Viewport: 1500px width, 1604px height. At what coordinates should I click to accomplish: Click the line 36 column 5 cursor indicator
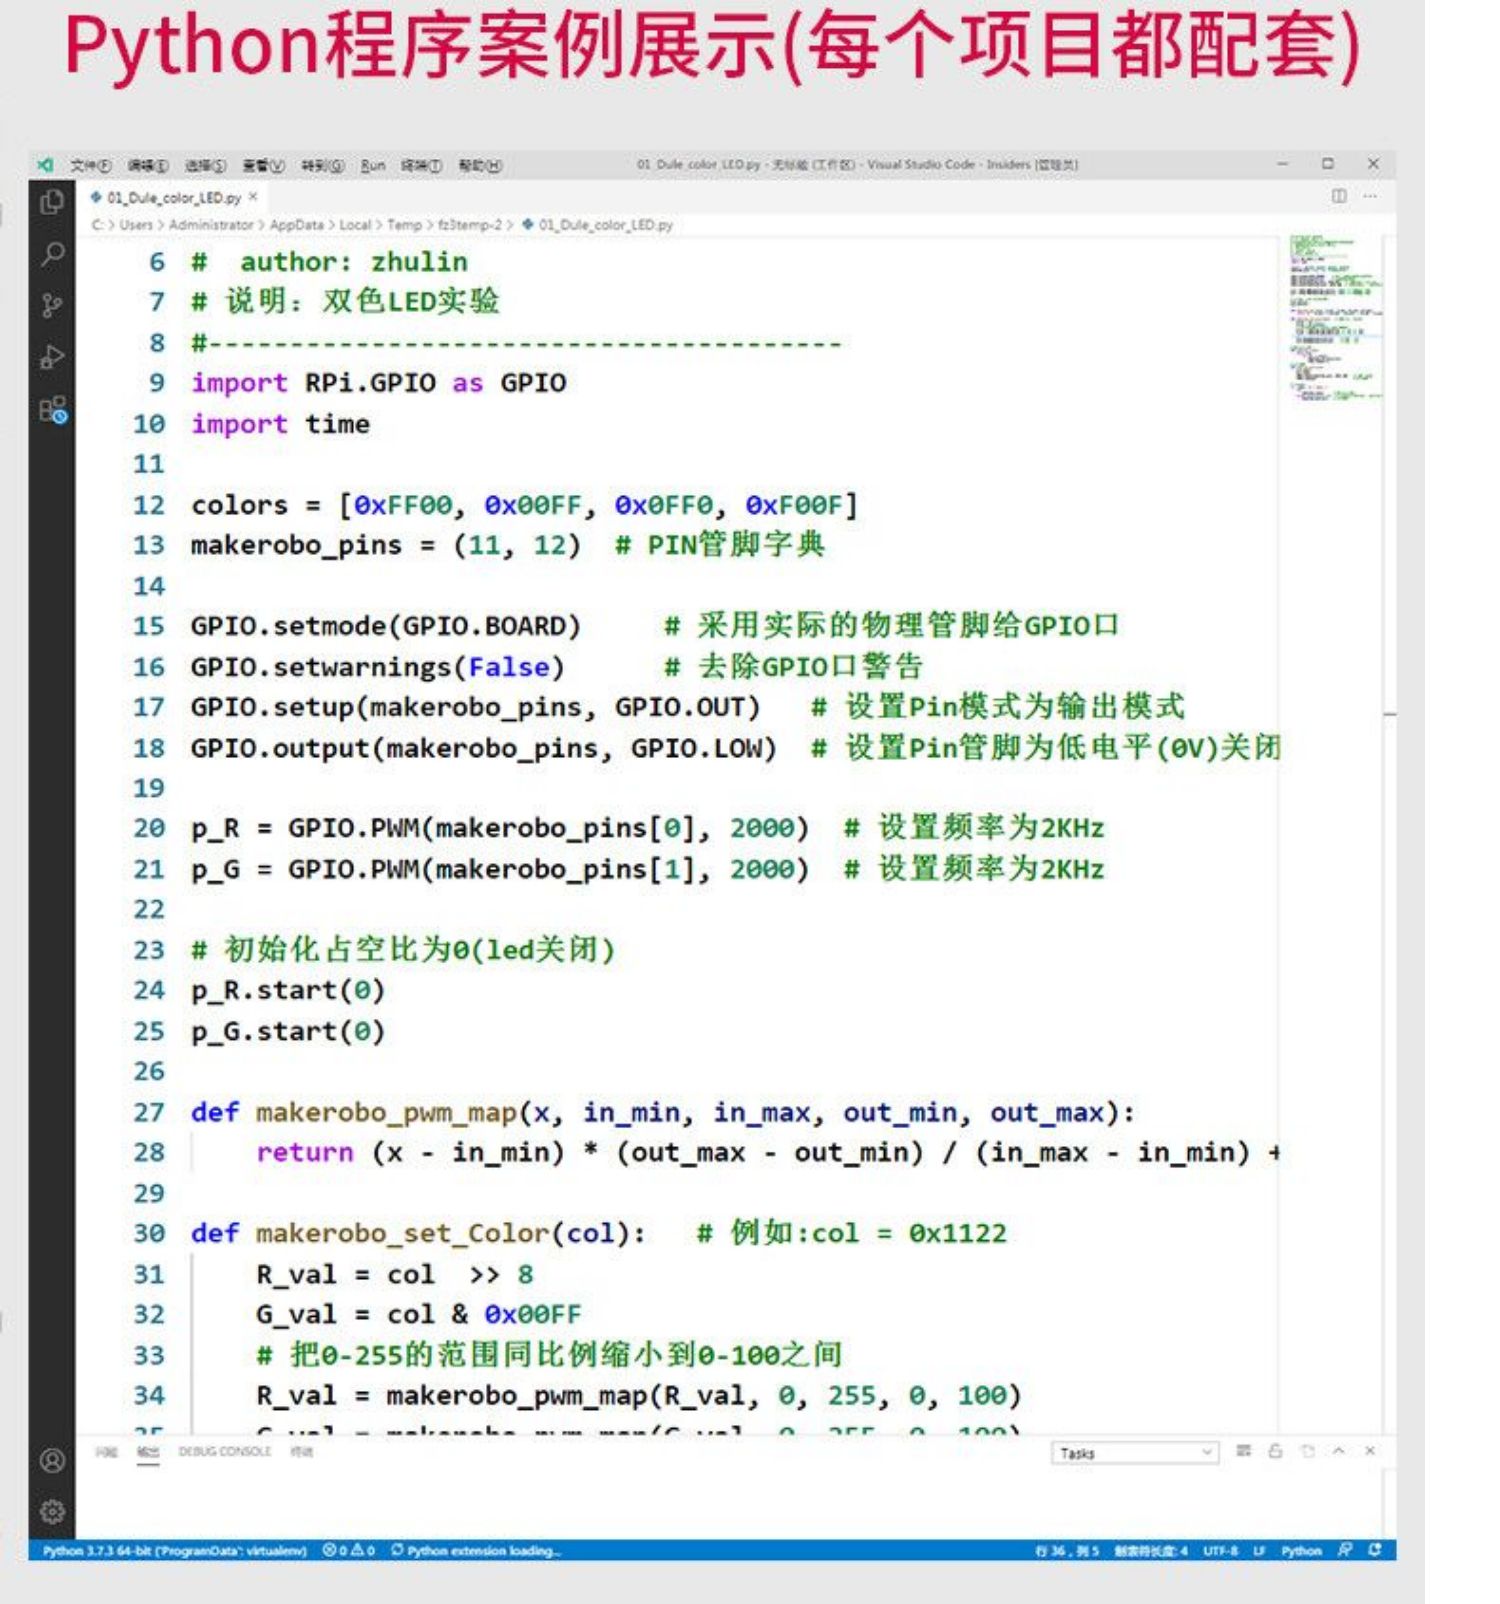(x=1067, y=1551)
